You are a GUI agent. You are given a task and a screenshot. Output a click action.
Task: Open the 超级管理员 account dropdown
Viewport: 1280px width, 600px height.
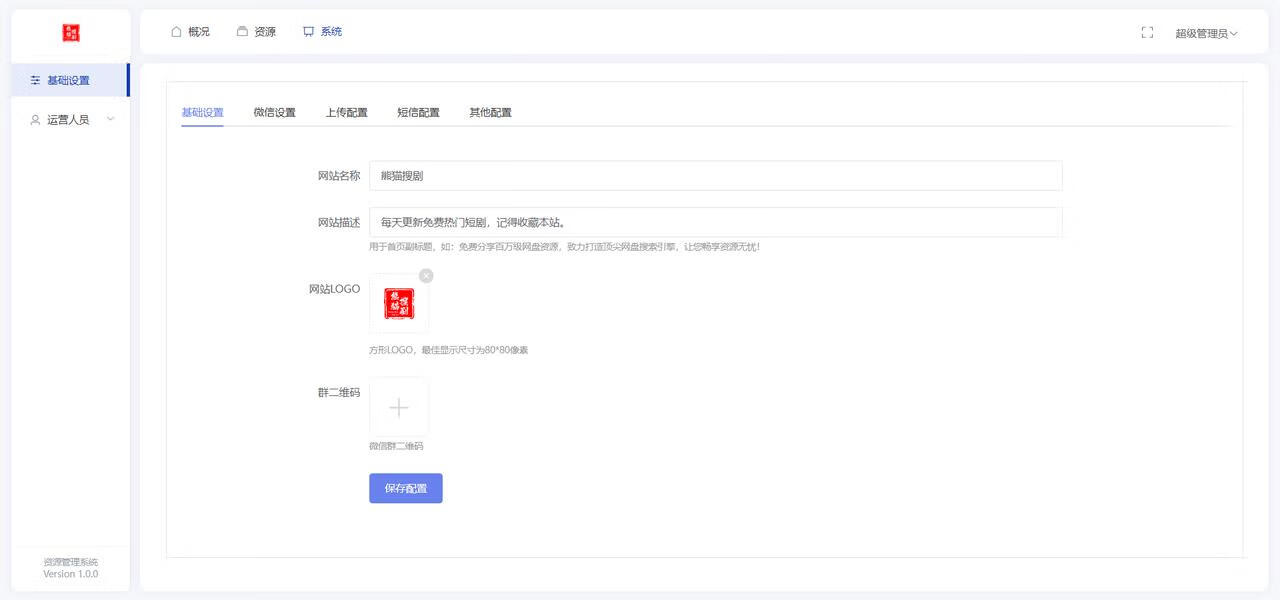pyautogui.click(x=1206, y=33)
